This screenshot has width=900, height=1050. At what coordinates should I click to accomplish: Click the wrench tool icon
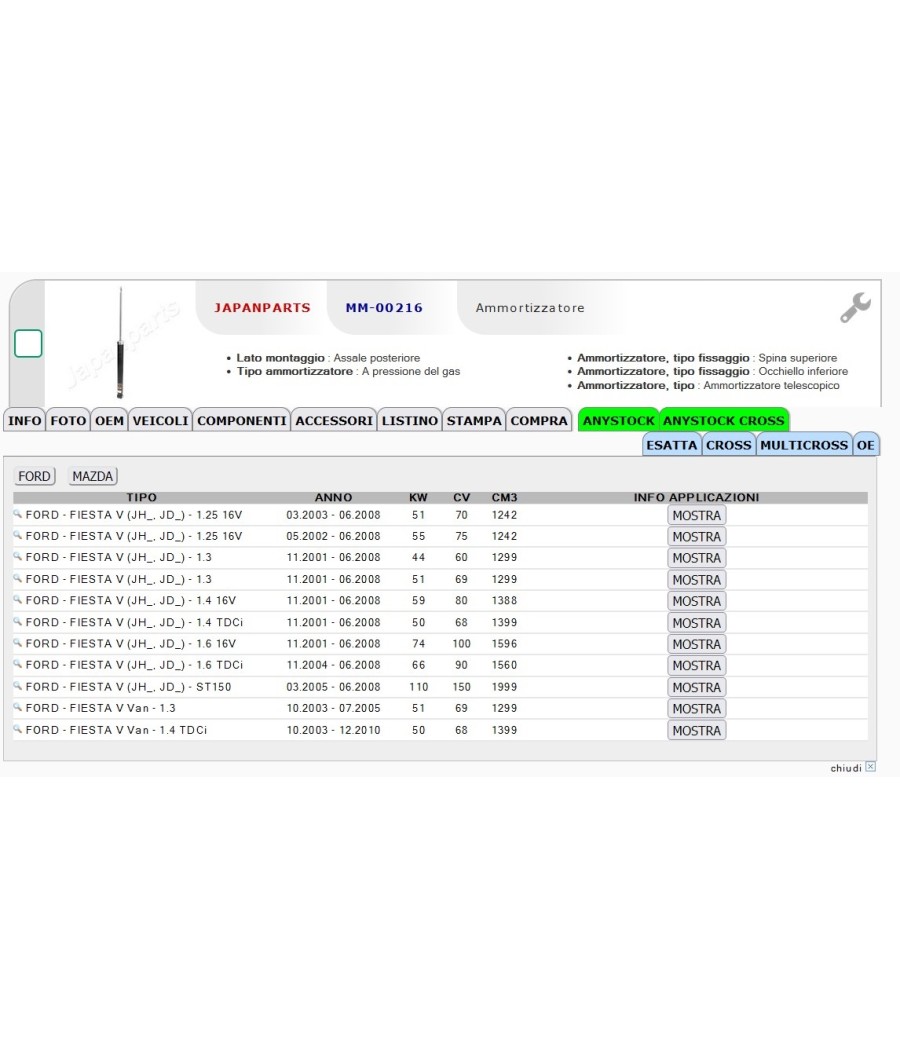coord(855,307)
